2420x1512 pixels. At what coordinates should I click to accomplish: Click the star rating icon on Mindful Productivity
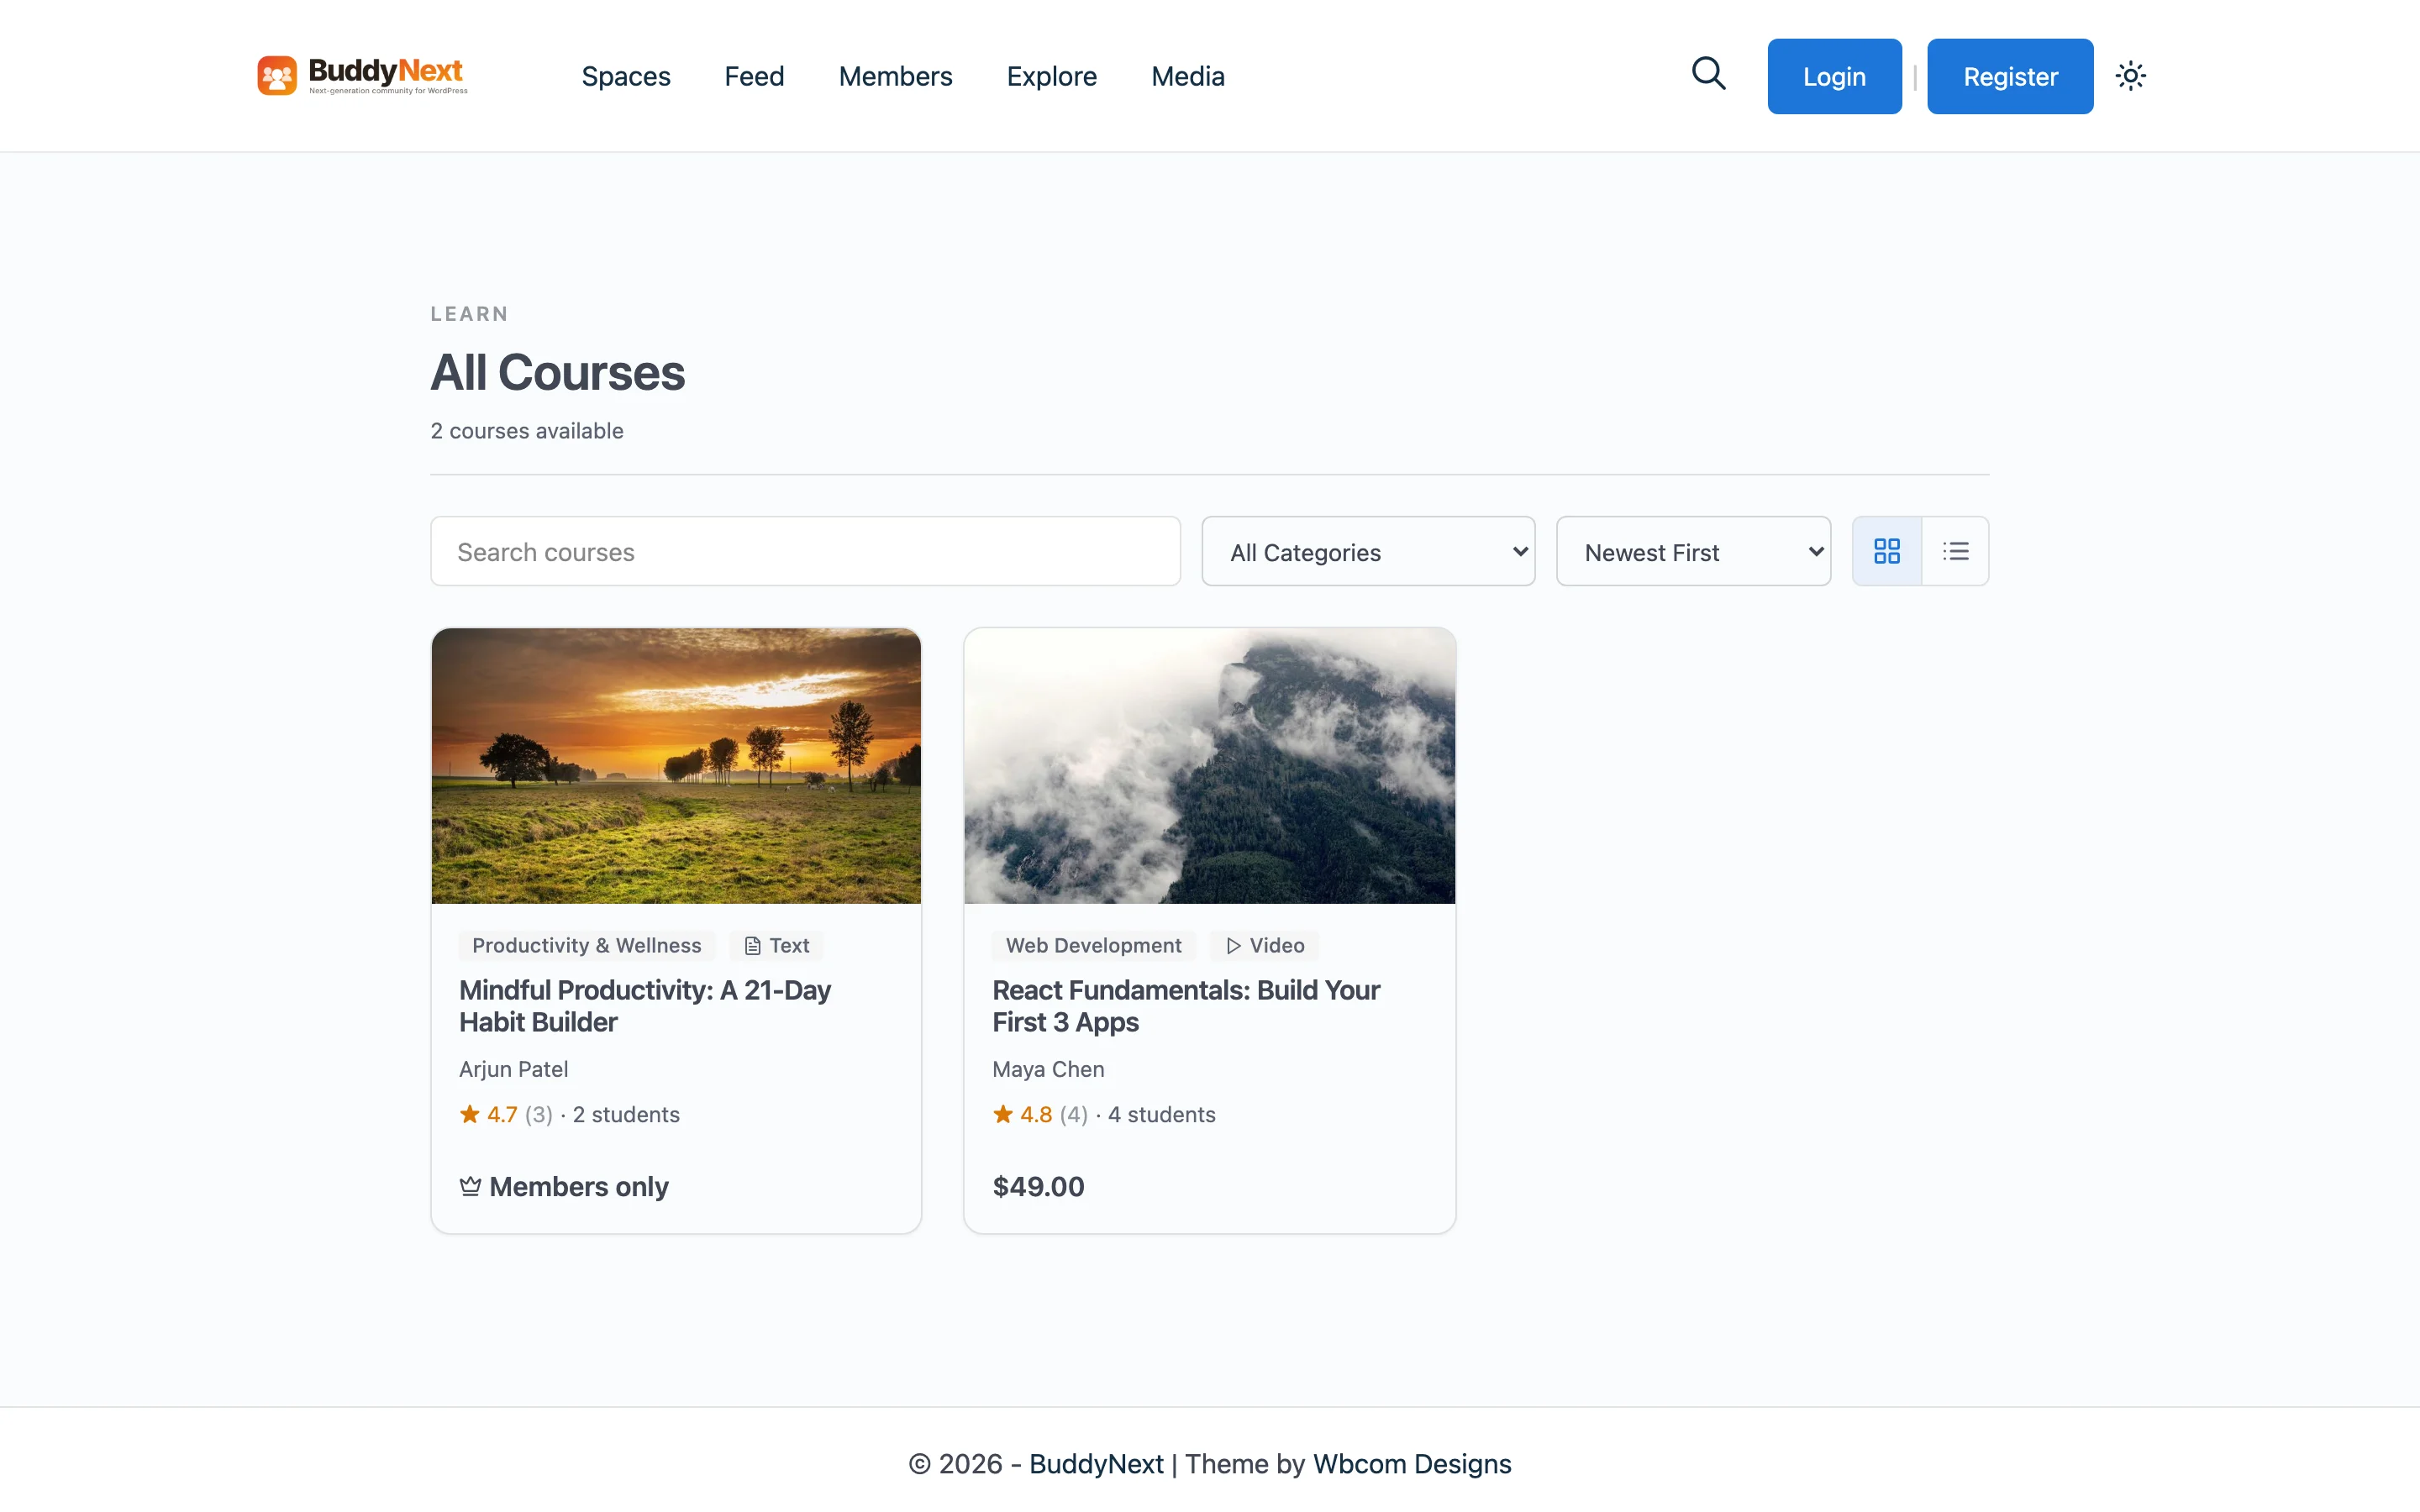tap(469, 1114)
